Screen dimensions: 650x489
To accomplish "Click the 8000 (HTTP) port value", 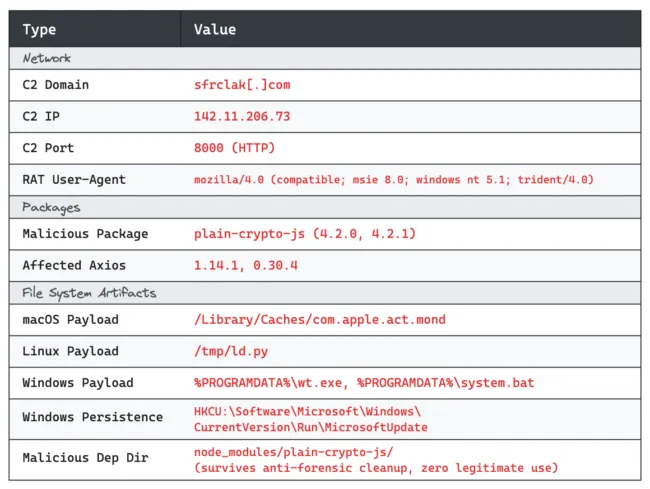I will [234, 148].
